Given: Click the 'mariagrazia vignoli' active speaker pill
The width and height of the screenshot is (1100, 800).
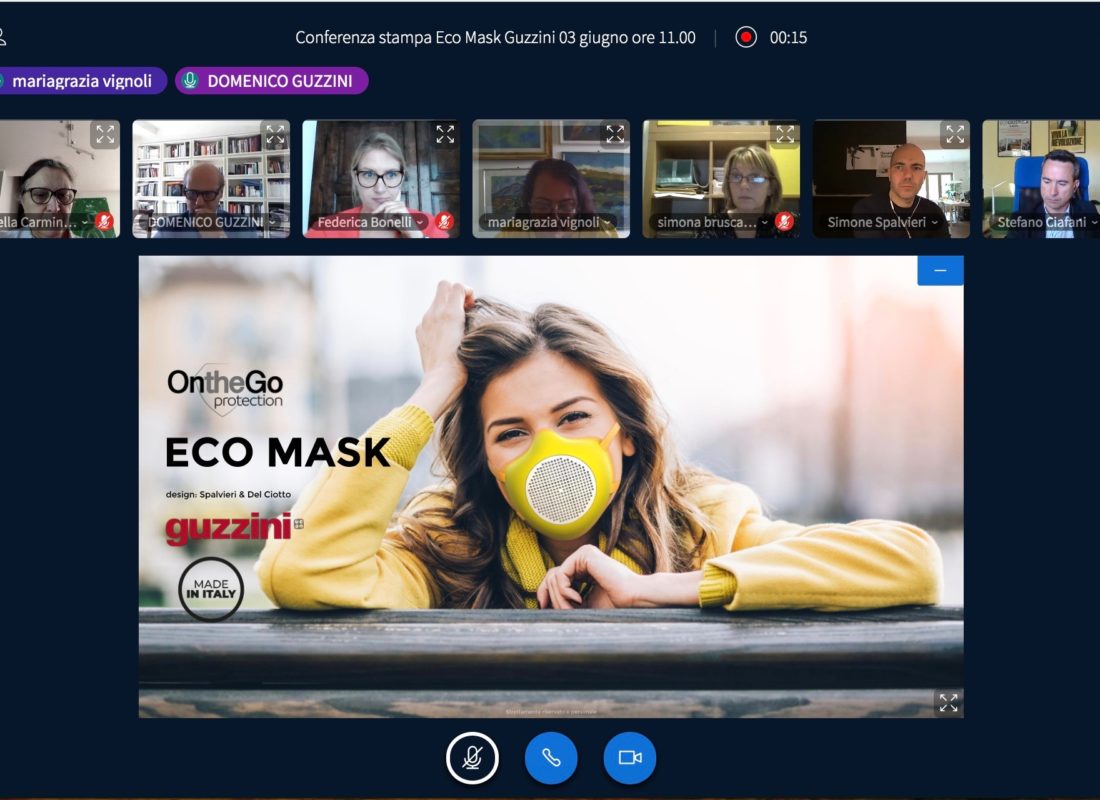Looking at the screenshot, I should [82, 81].
